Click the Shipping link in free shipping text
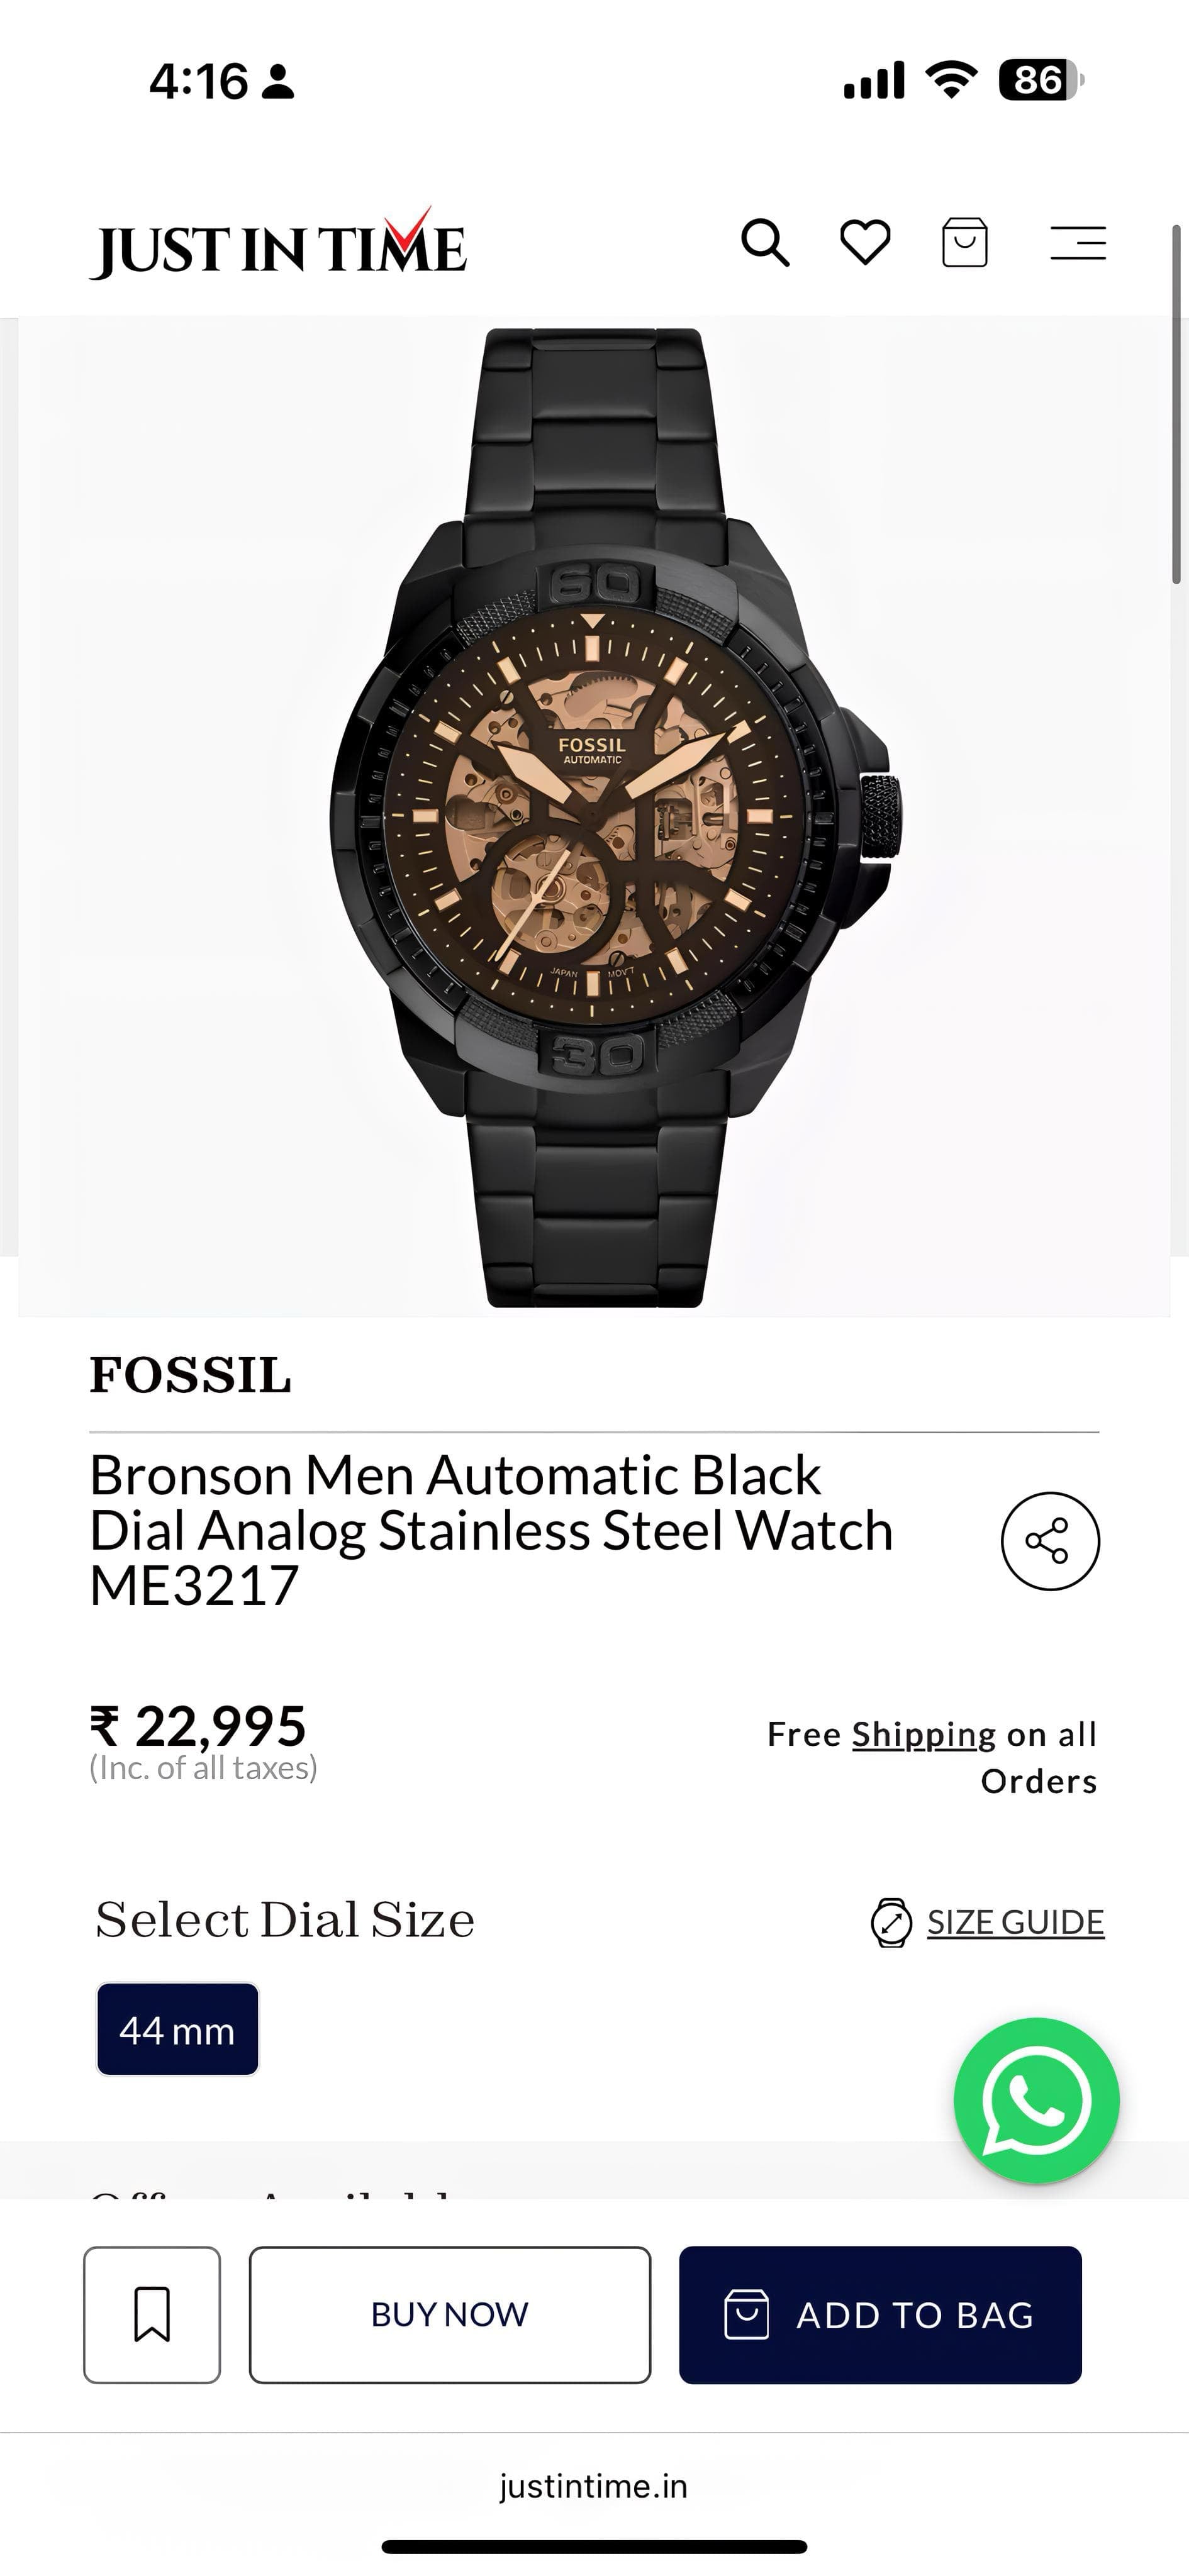Image resolution: width=1189 pixels, height=2576 pixels. 924,1735
